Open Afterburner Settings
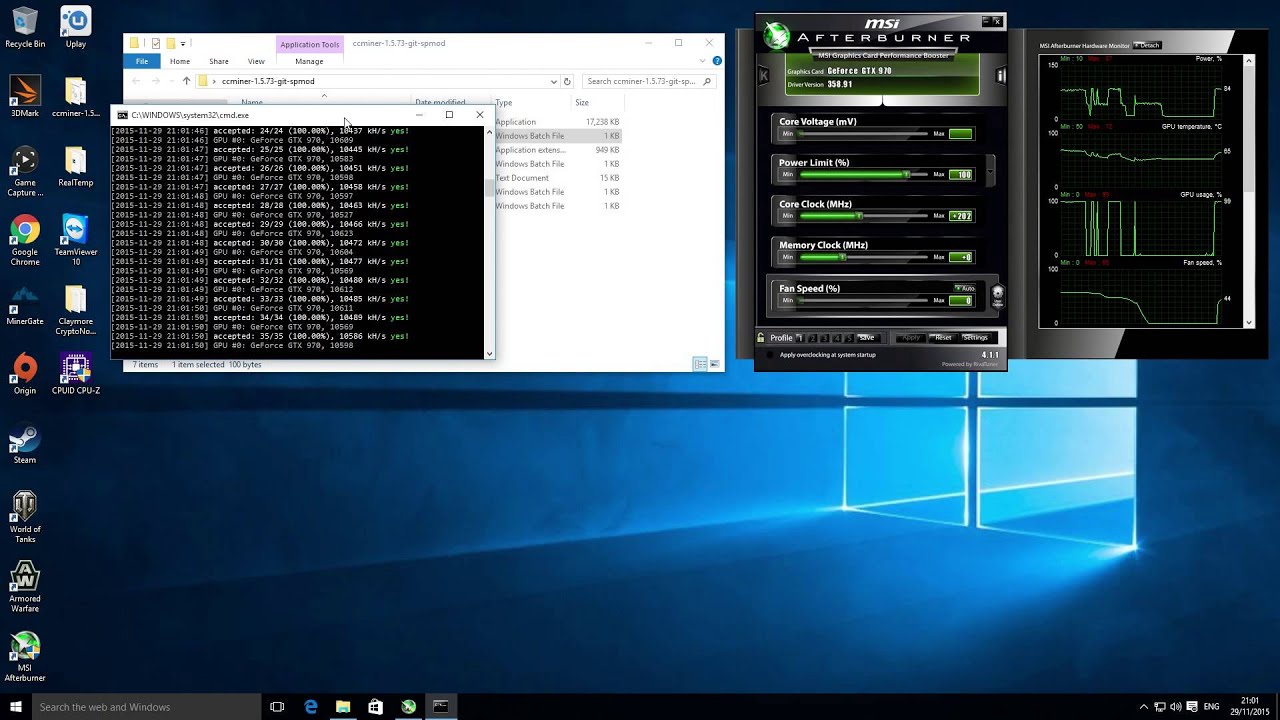Image resolution: width=1280 pixels, height=720 pixels. click(x=975, y=338)
